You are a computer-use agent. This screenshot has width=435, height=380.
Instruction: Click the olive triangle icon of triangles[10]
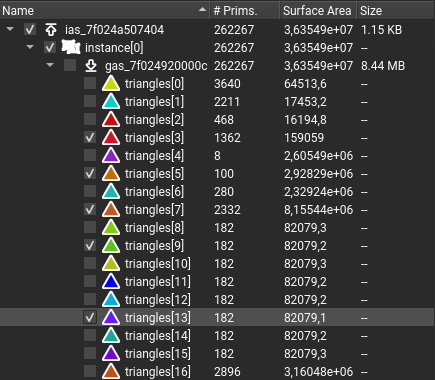[x=111, y=263]
